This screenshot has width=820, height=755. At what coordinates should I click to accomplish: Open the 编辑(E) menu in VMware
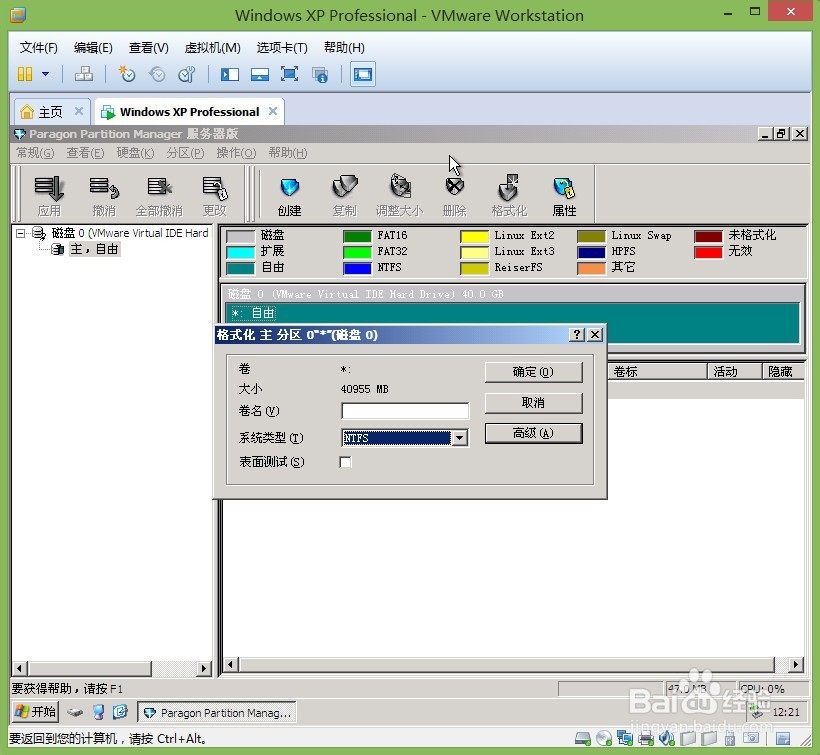pos(93,48)
